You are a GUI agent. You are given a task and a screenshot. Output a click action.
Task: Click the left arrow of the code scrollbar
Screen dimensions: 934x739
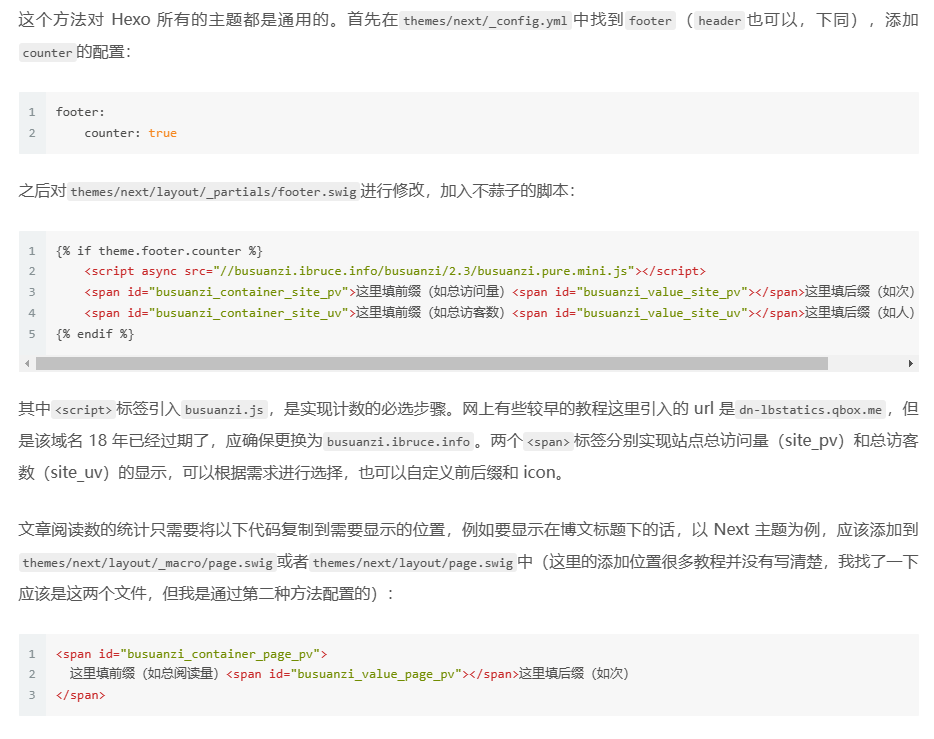[27, 364]
